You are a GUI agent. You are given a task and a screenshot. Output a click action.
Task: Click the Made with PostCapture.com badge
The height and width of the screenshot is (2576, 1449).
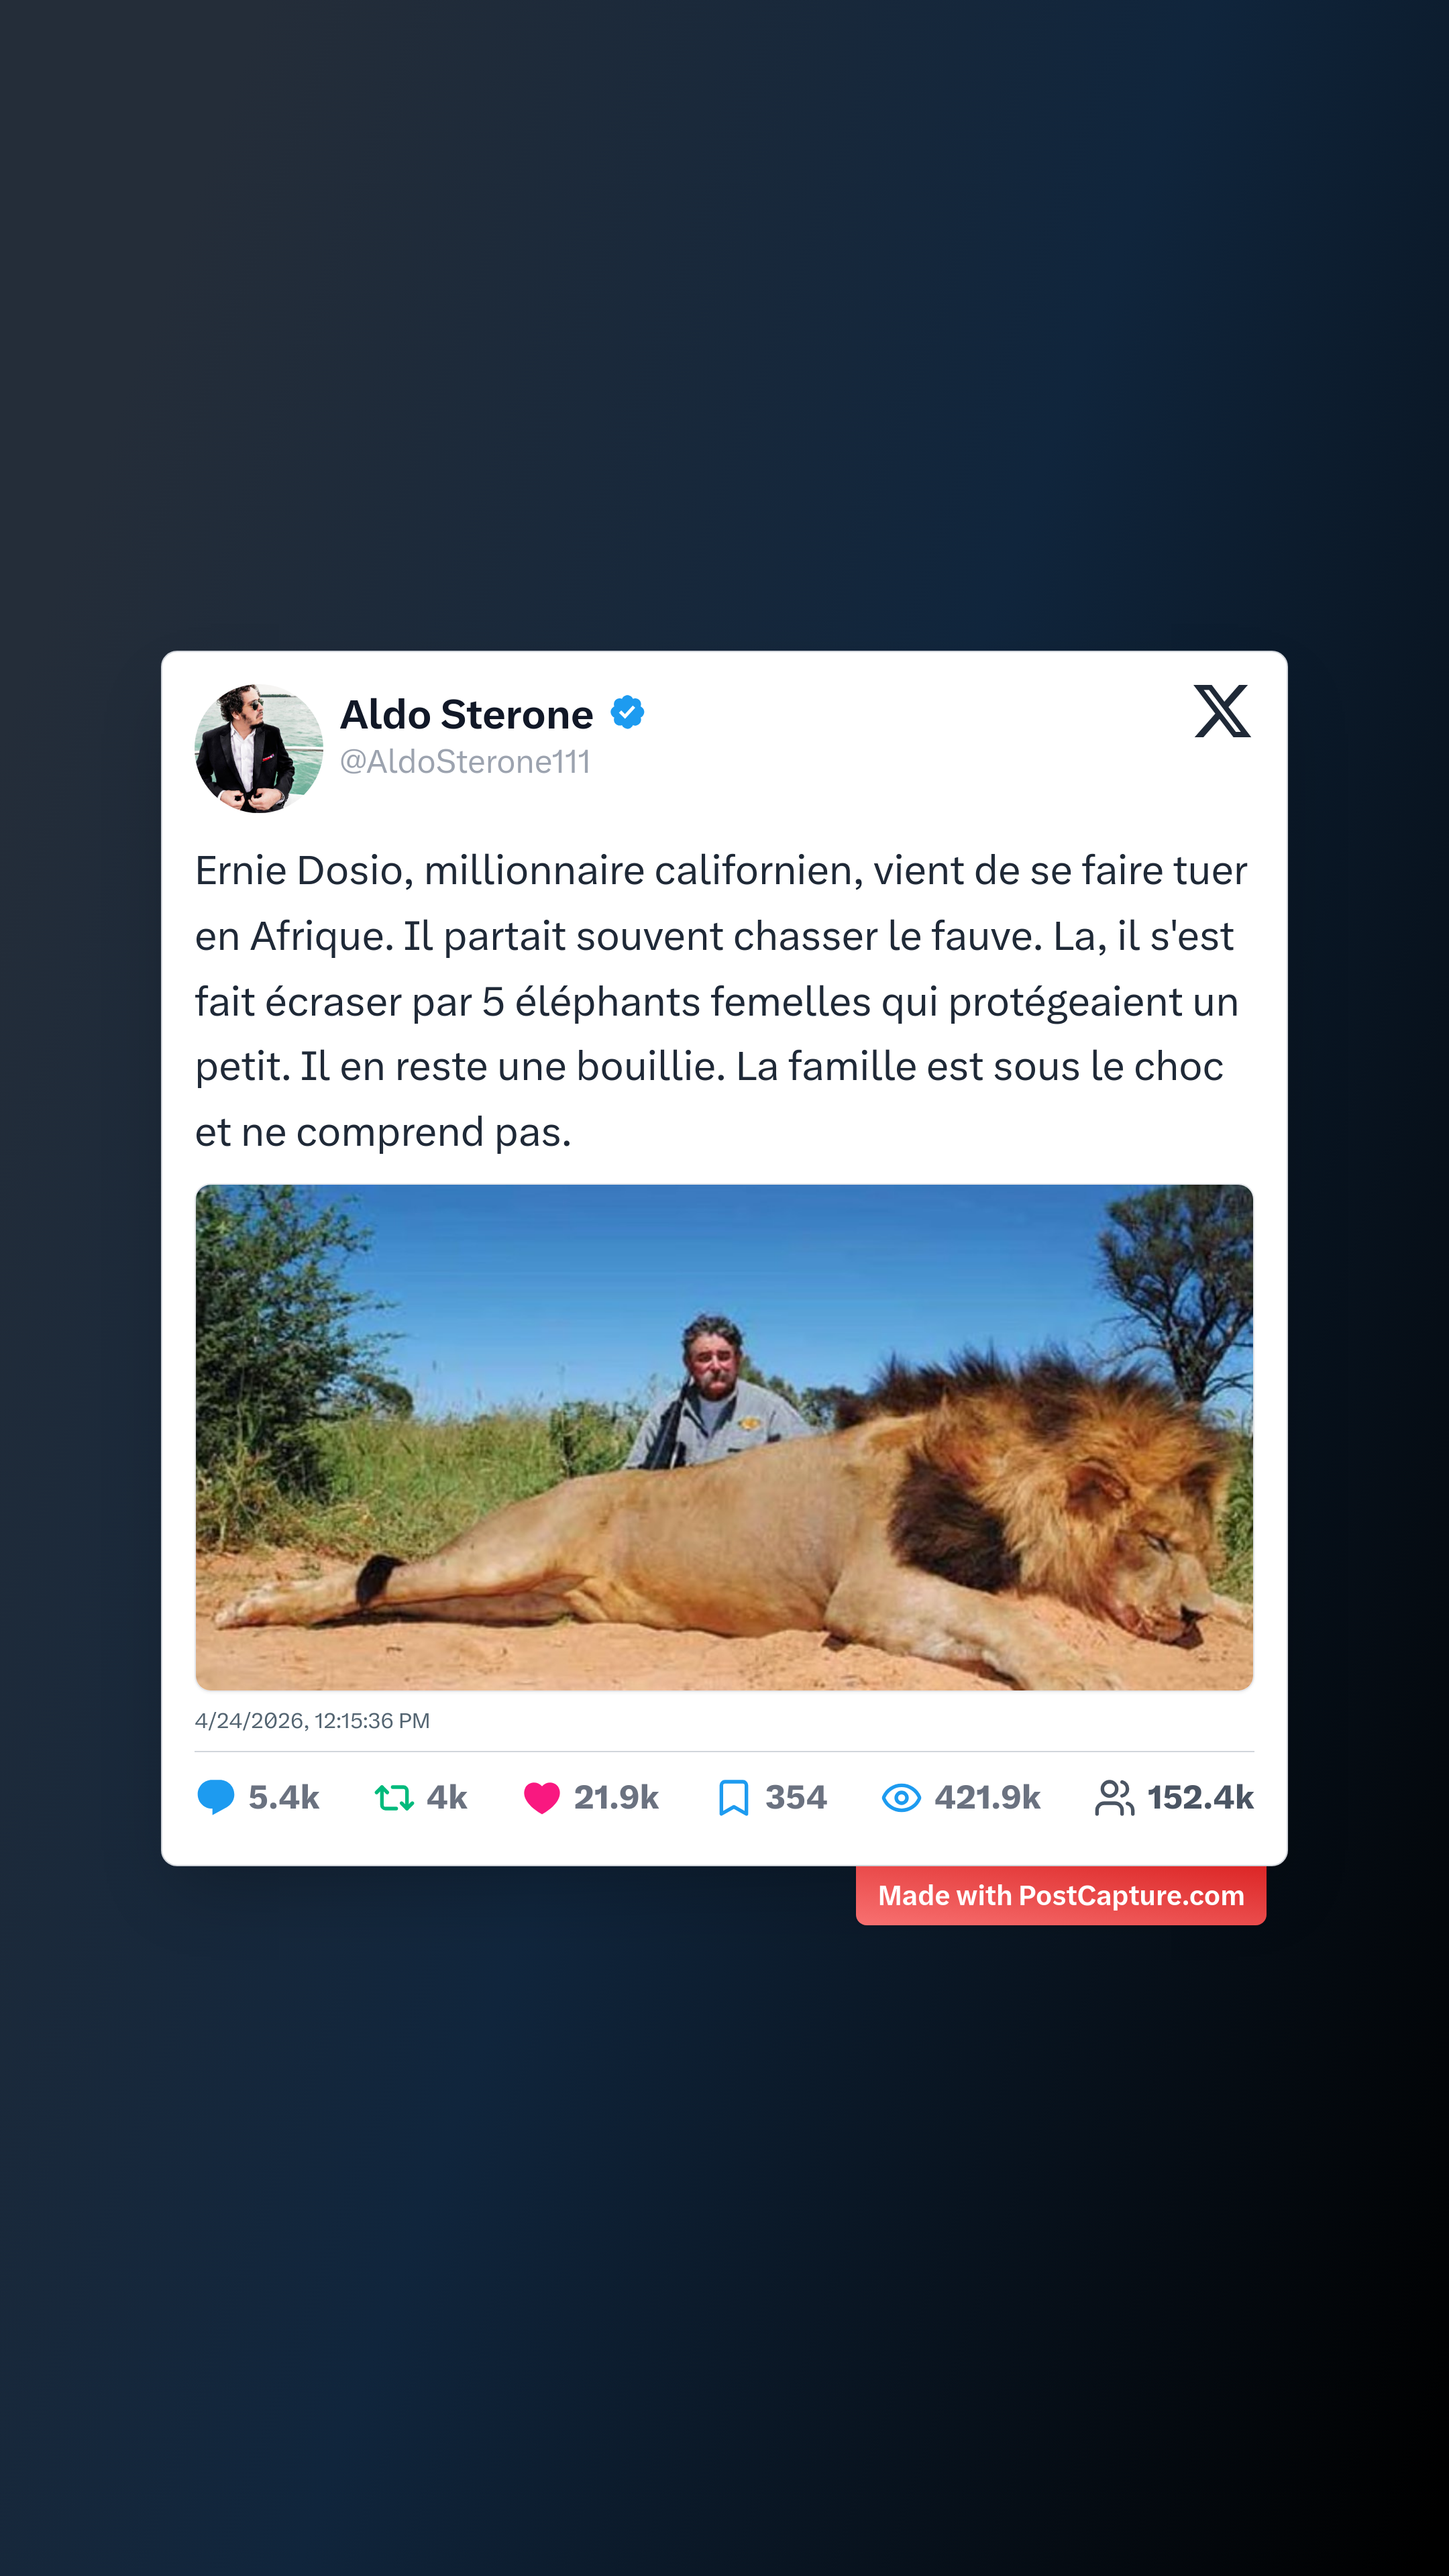tap(1060, 1895)
